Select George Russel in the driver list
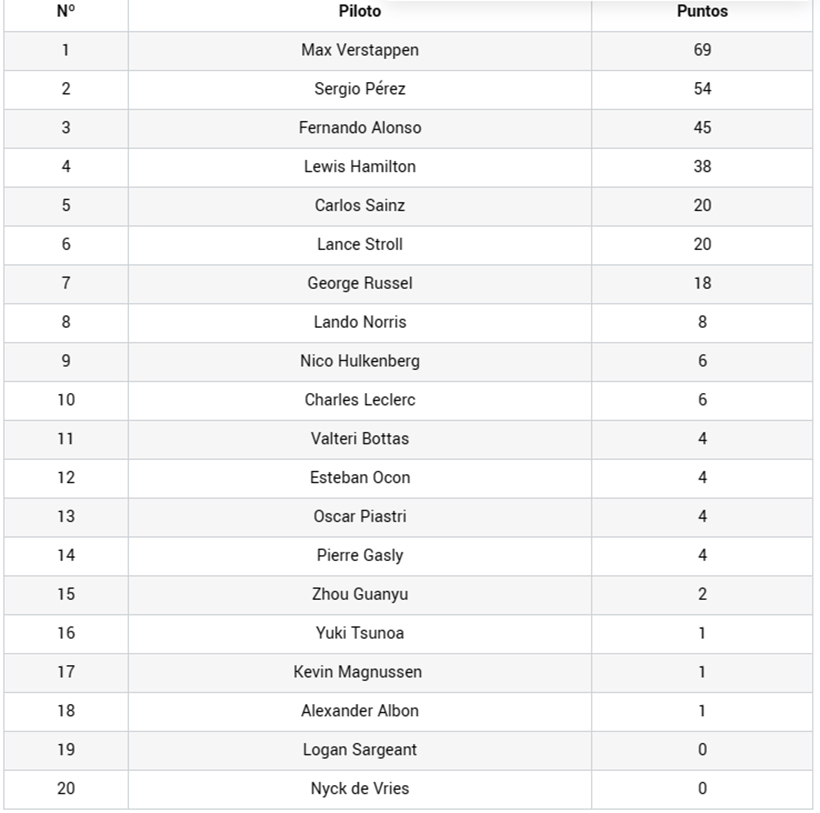Screen dimensions: 820x813 [x=359, y=283]
